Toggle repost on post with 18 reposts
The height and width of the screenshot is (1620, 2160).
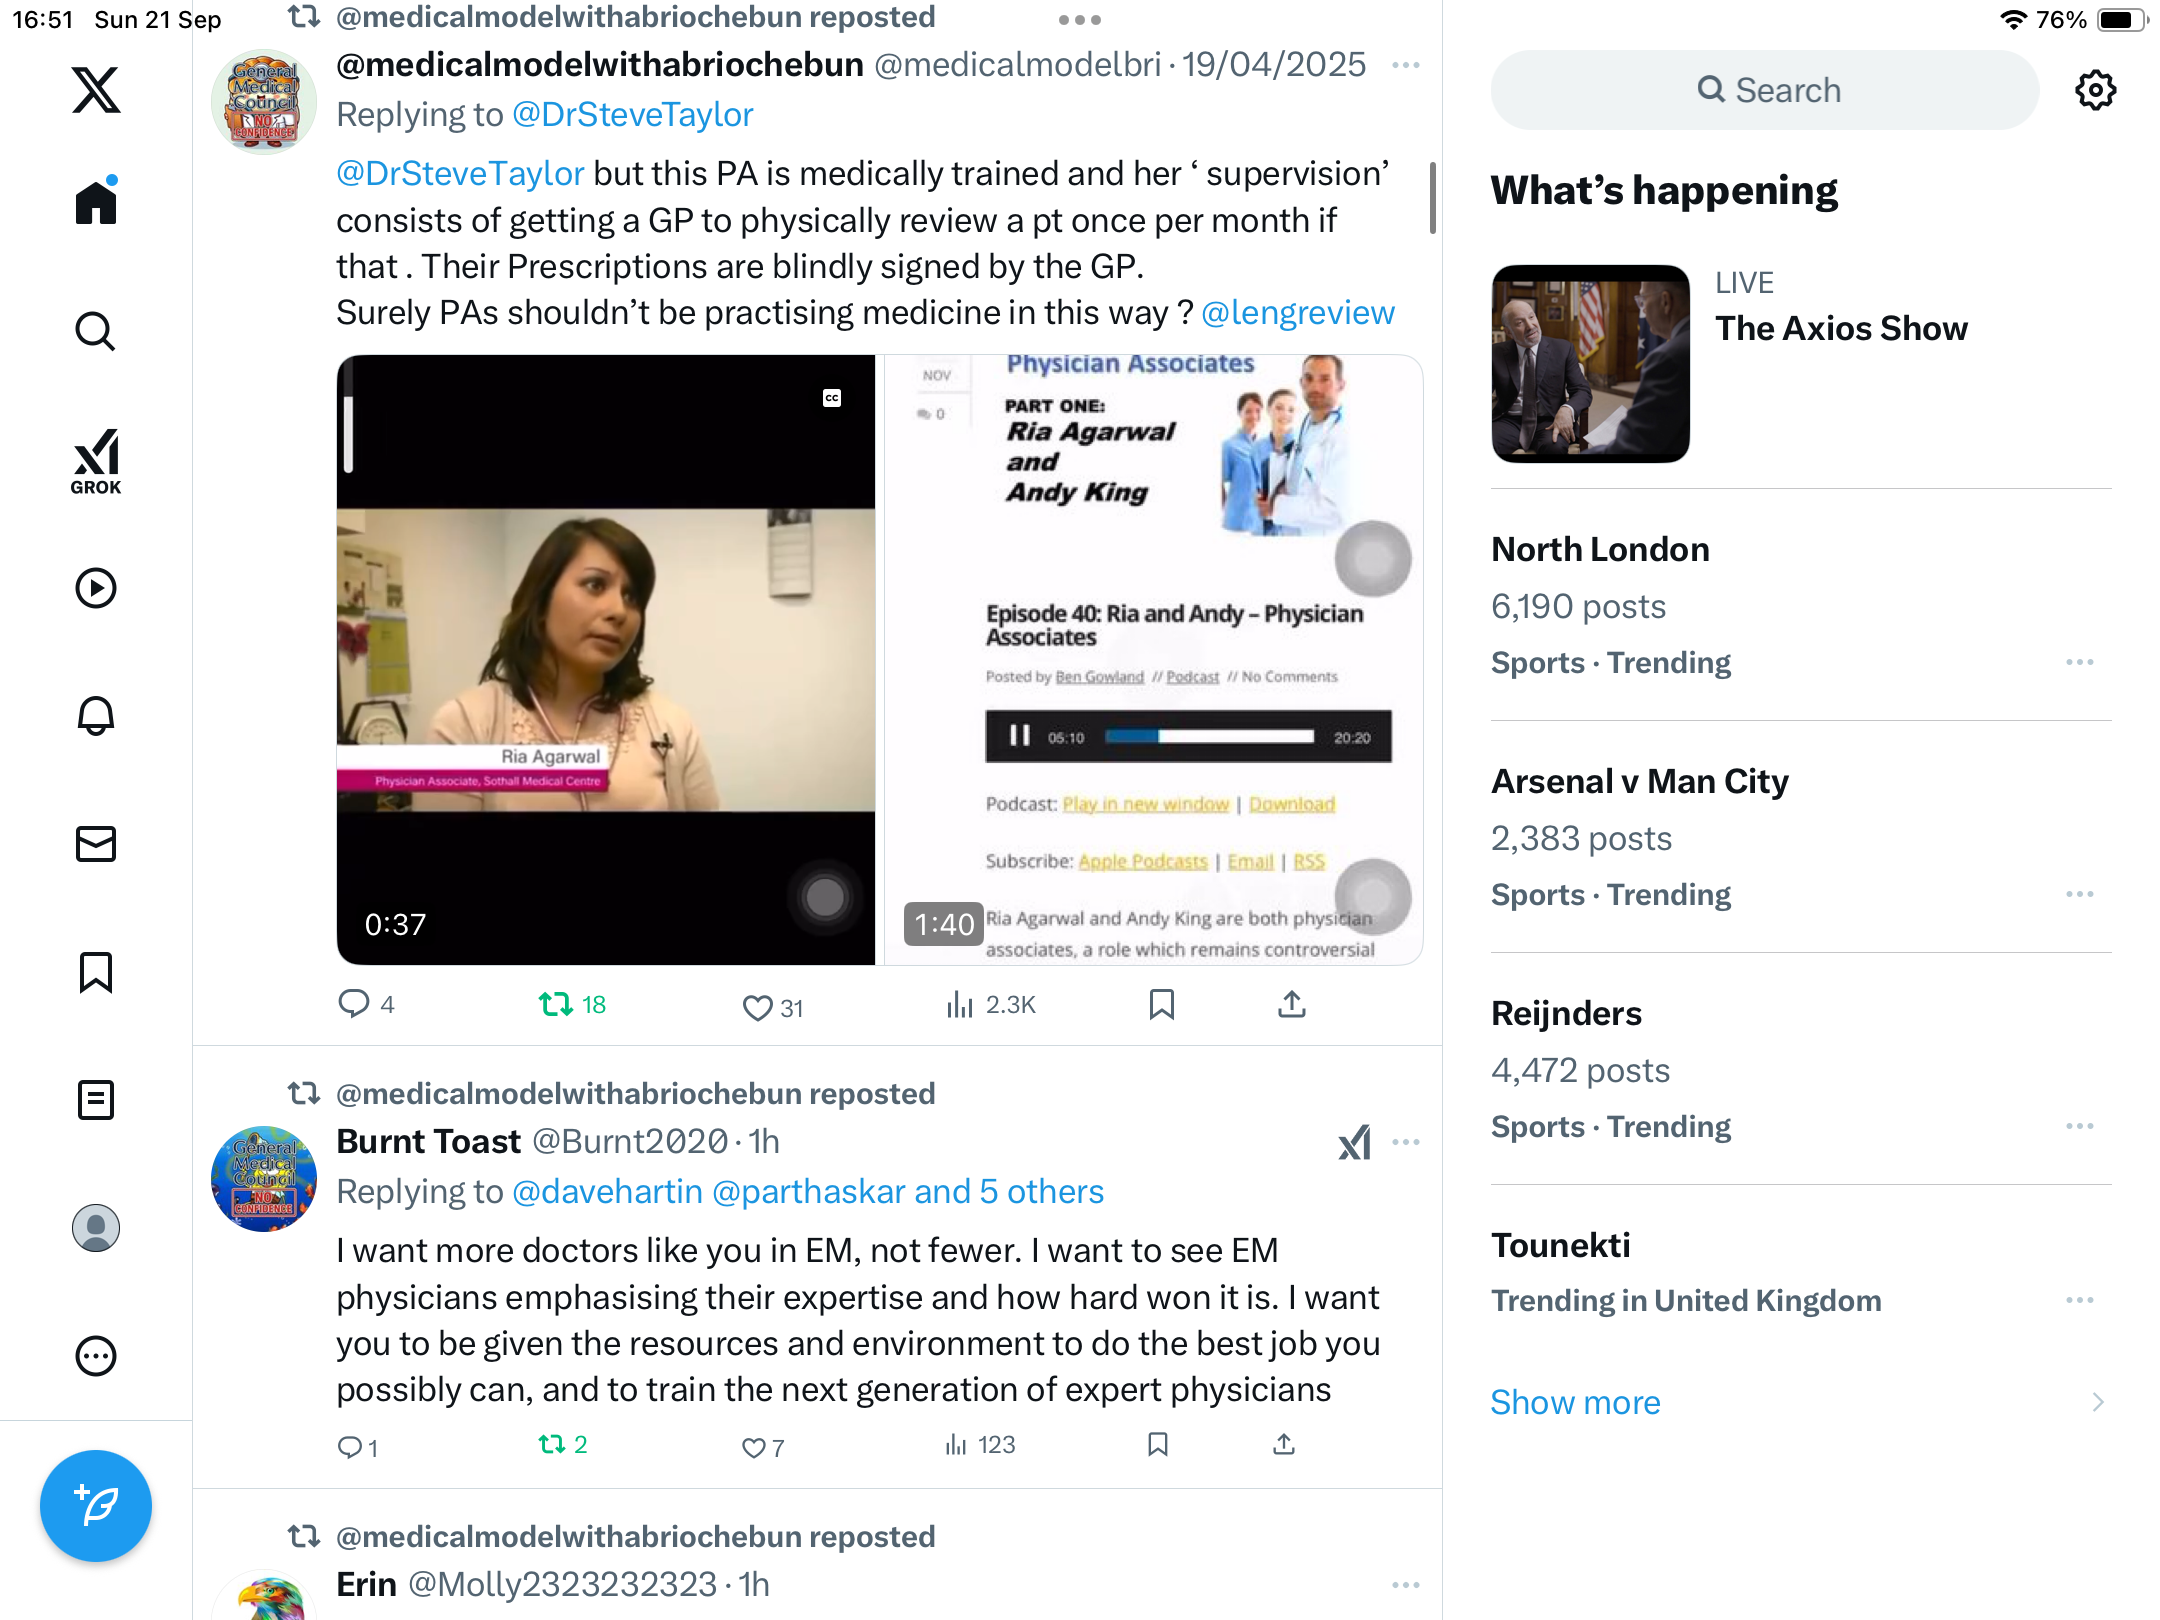(x=572, y=1004)
